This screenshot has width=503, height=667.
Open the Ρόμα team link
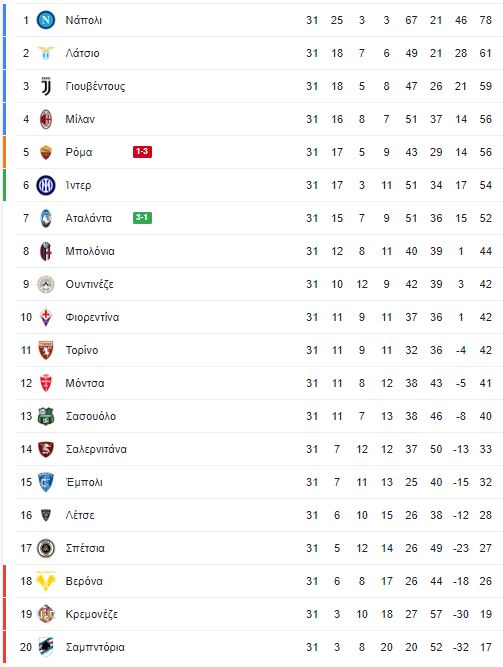(x=79, y=152)
